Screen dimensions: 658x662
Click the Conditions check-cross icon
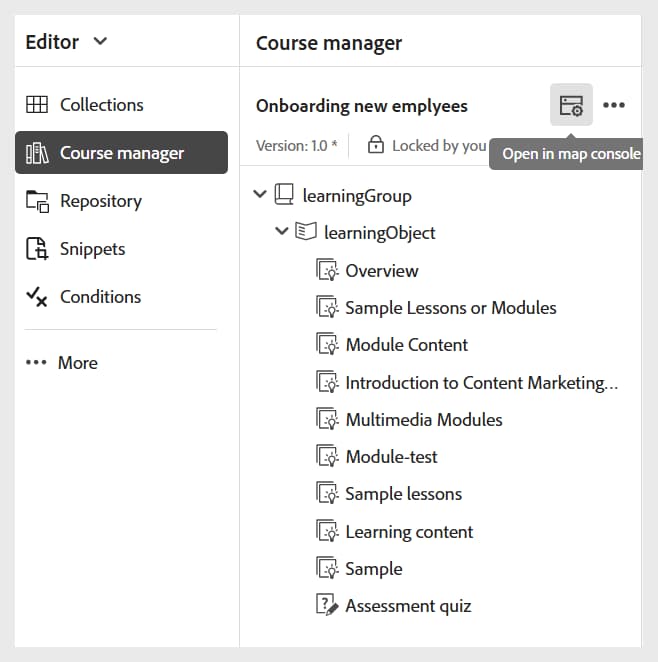(x=37, y=297)
